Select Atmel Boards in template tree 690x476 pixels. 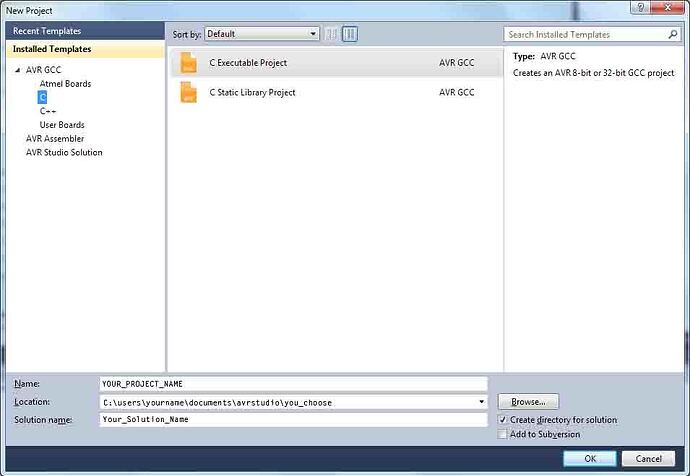(x=65, y=84)
